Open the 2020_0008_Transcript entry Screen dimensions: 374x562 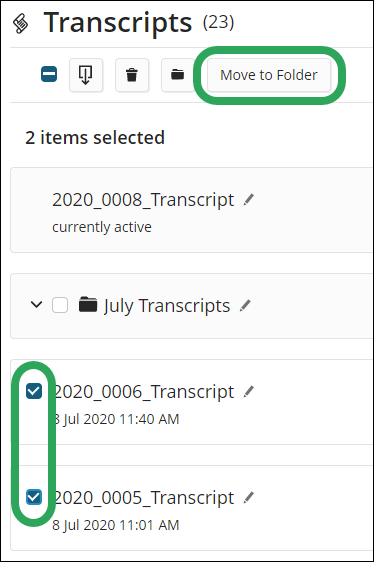(x=143, y=200)
